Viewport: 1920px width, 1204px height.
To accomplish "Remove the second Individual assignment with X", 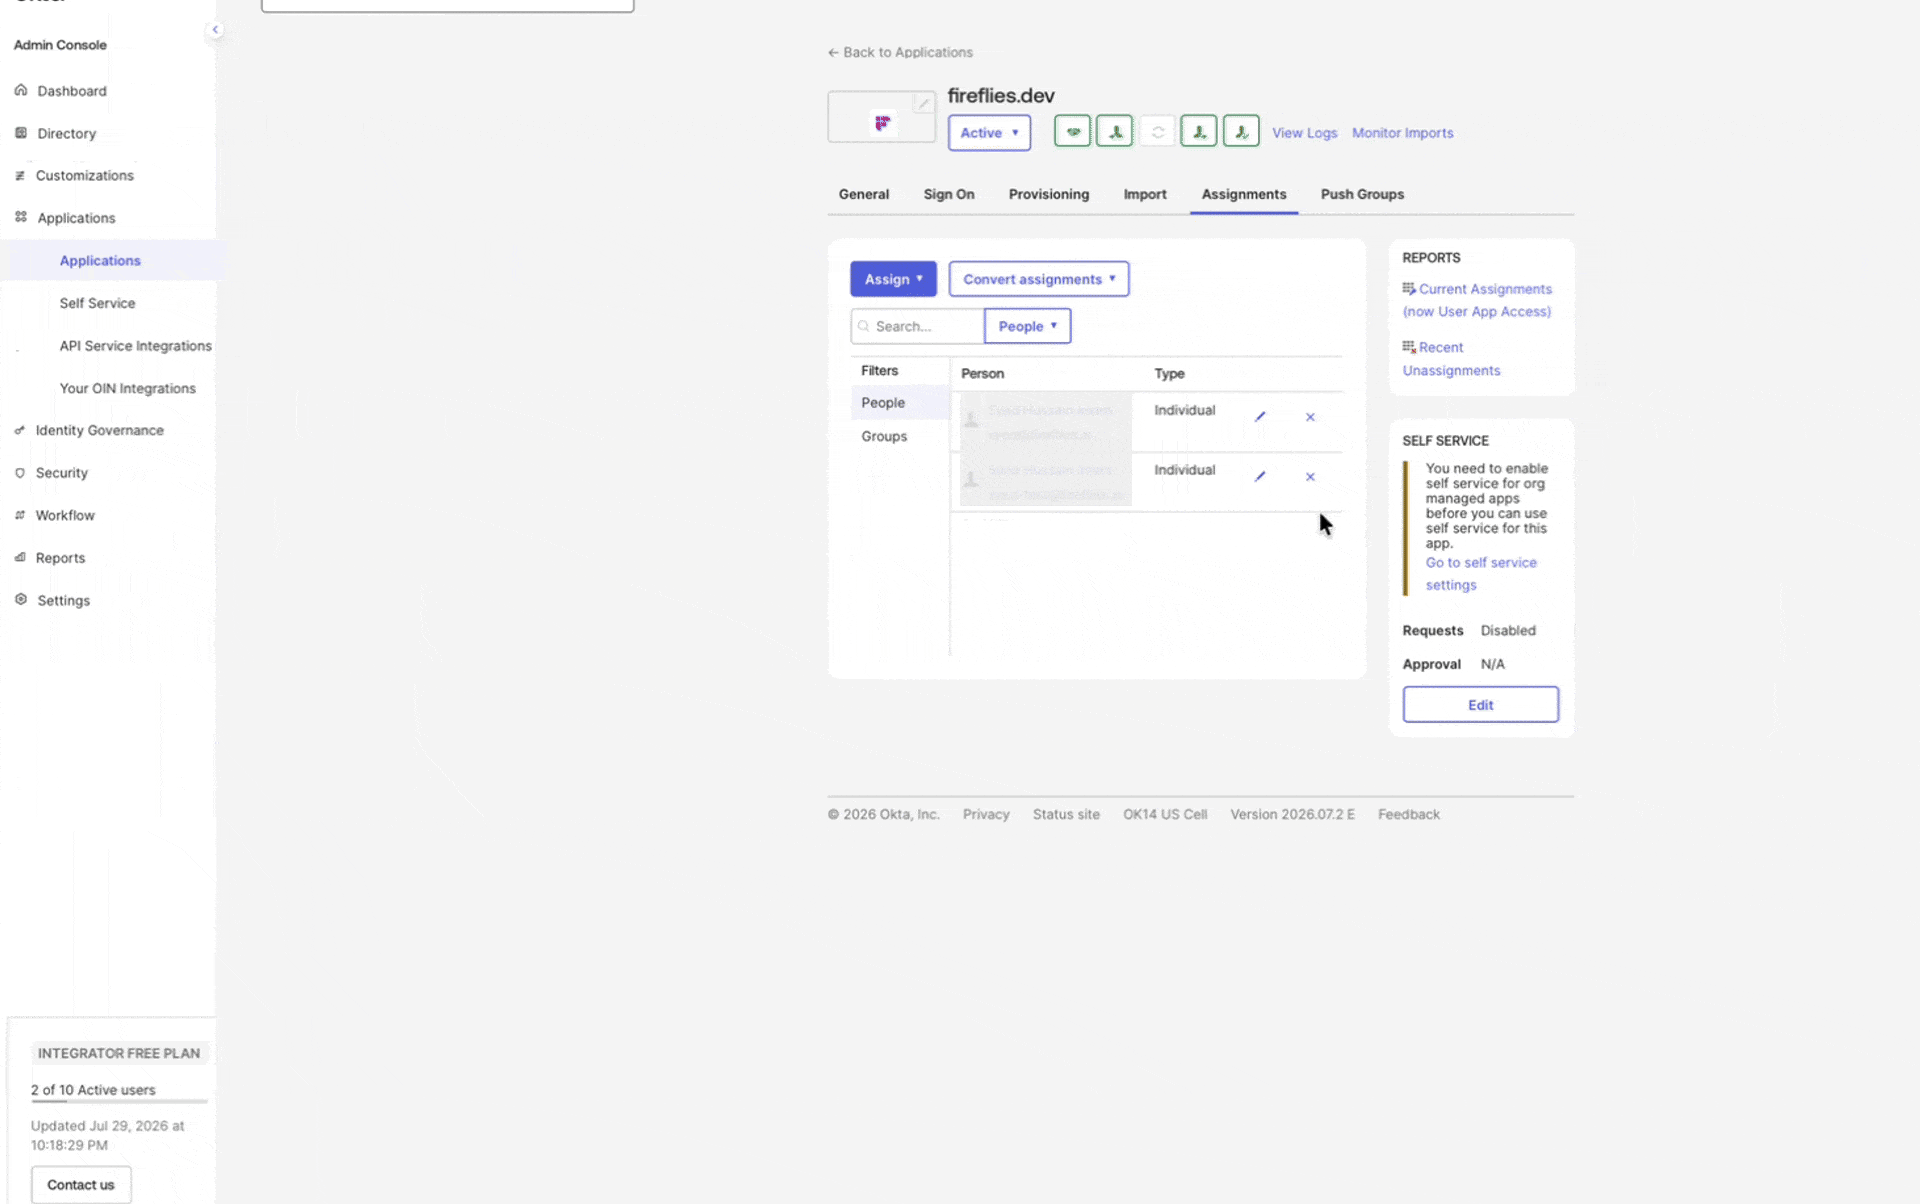I will pyautogui.click(x=1310, y=477).
